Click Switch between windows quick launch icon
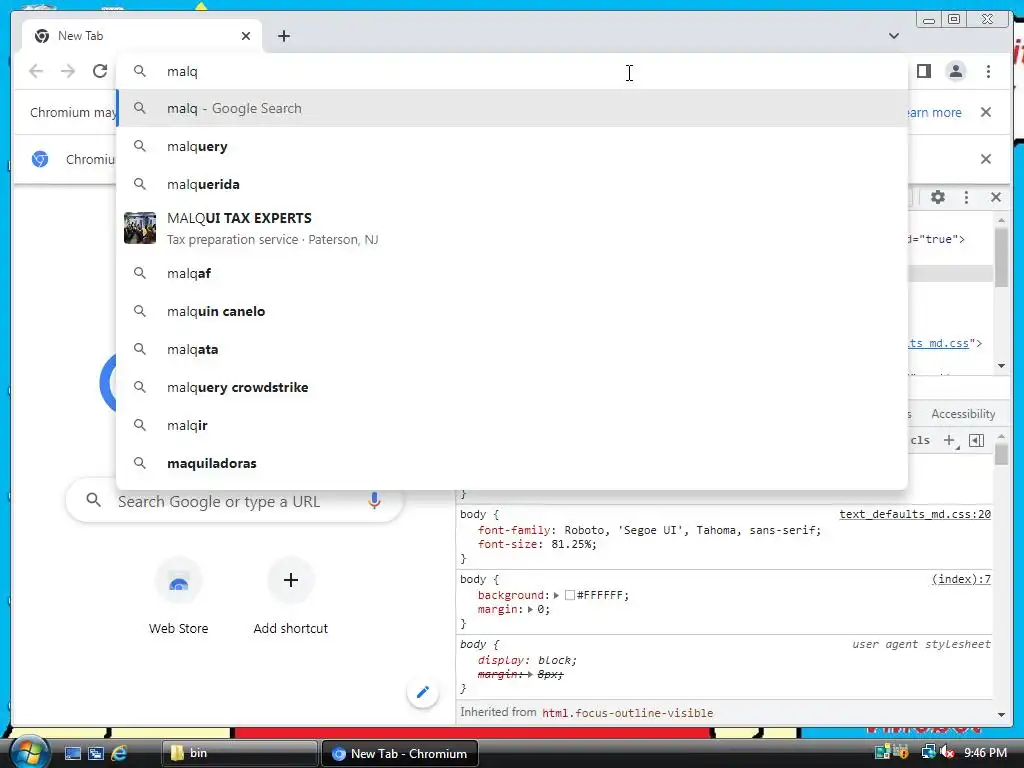This screenshot has height=768, width=1024. click(x=96, y=754)
